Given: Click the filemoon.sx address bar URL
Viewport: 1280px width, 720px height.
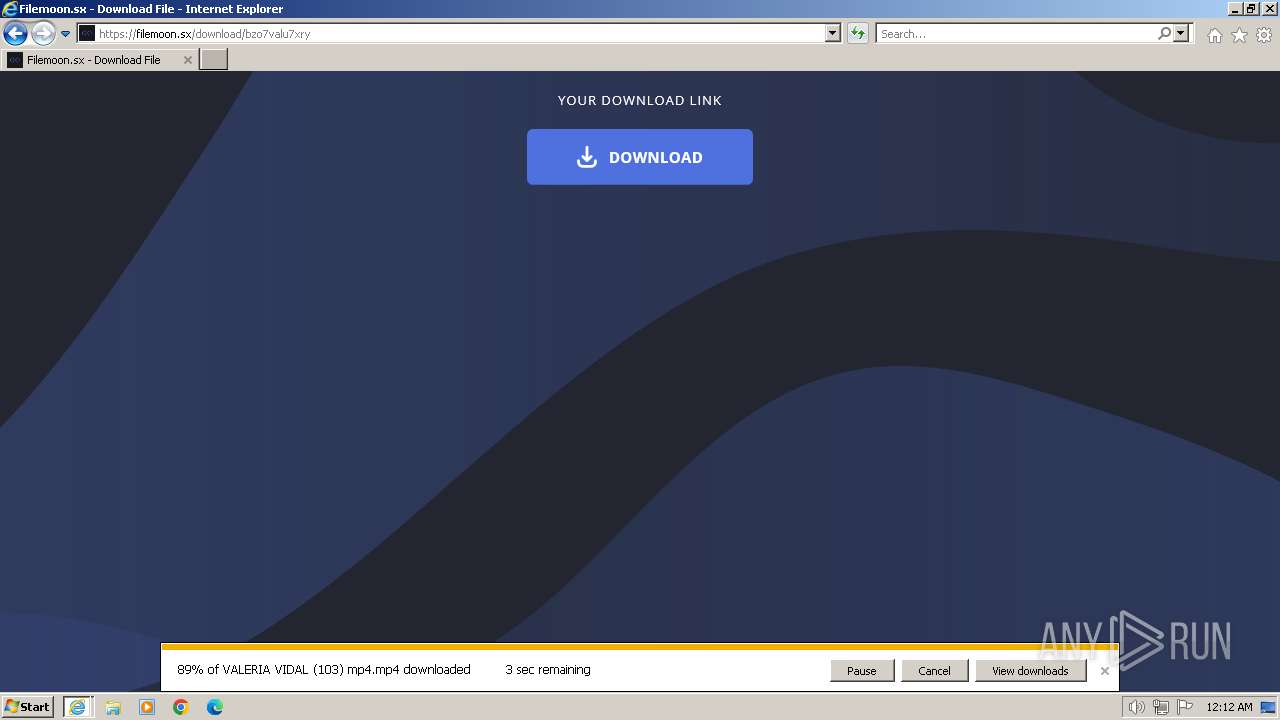Looking at the screenshot, I should pos(204,34).
